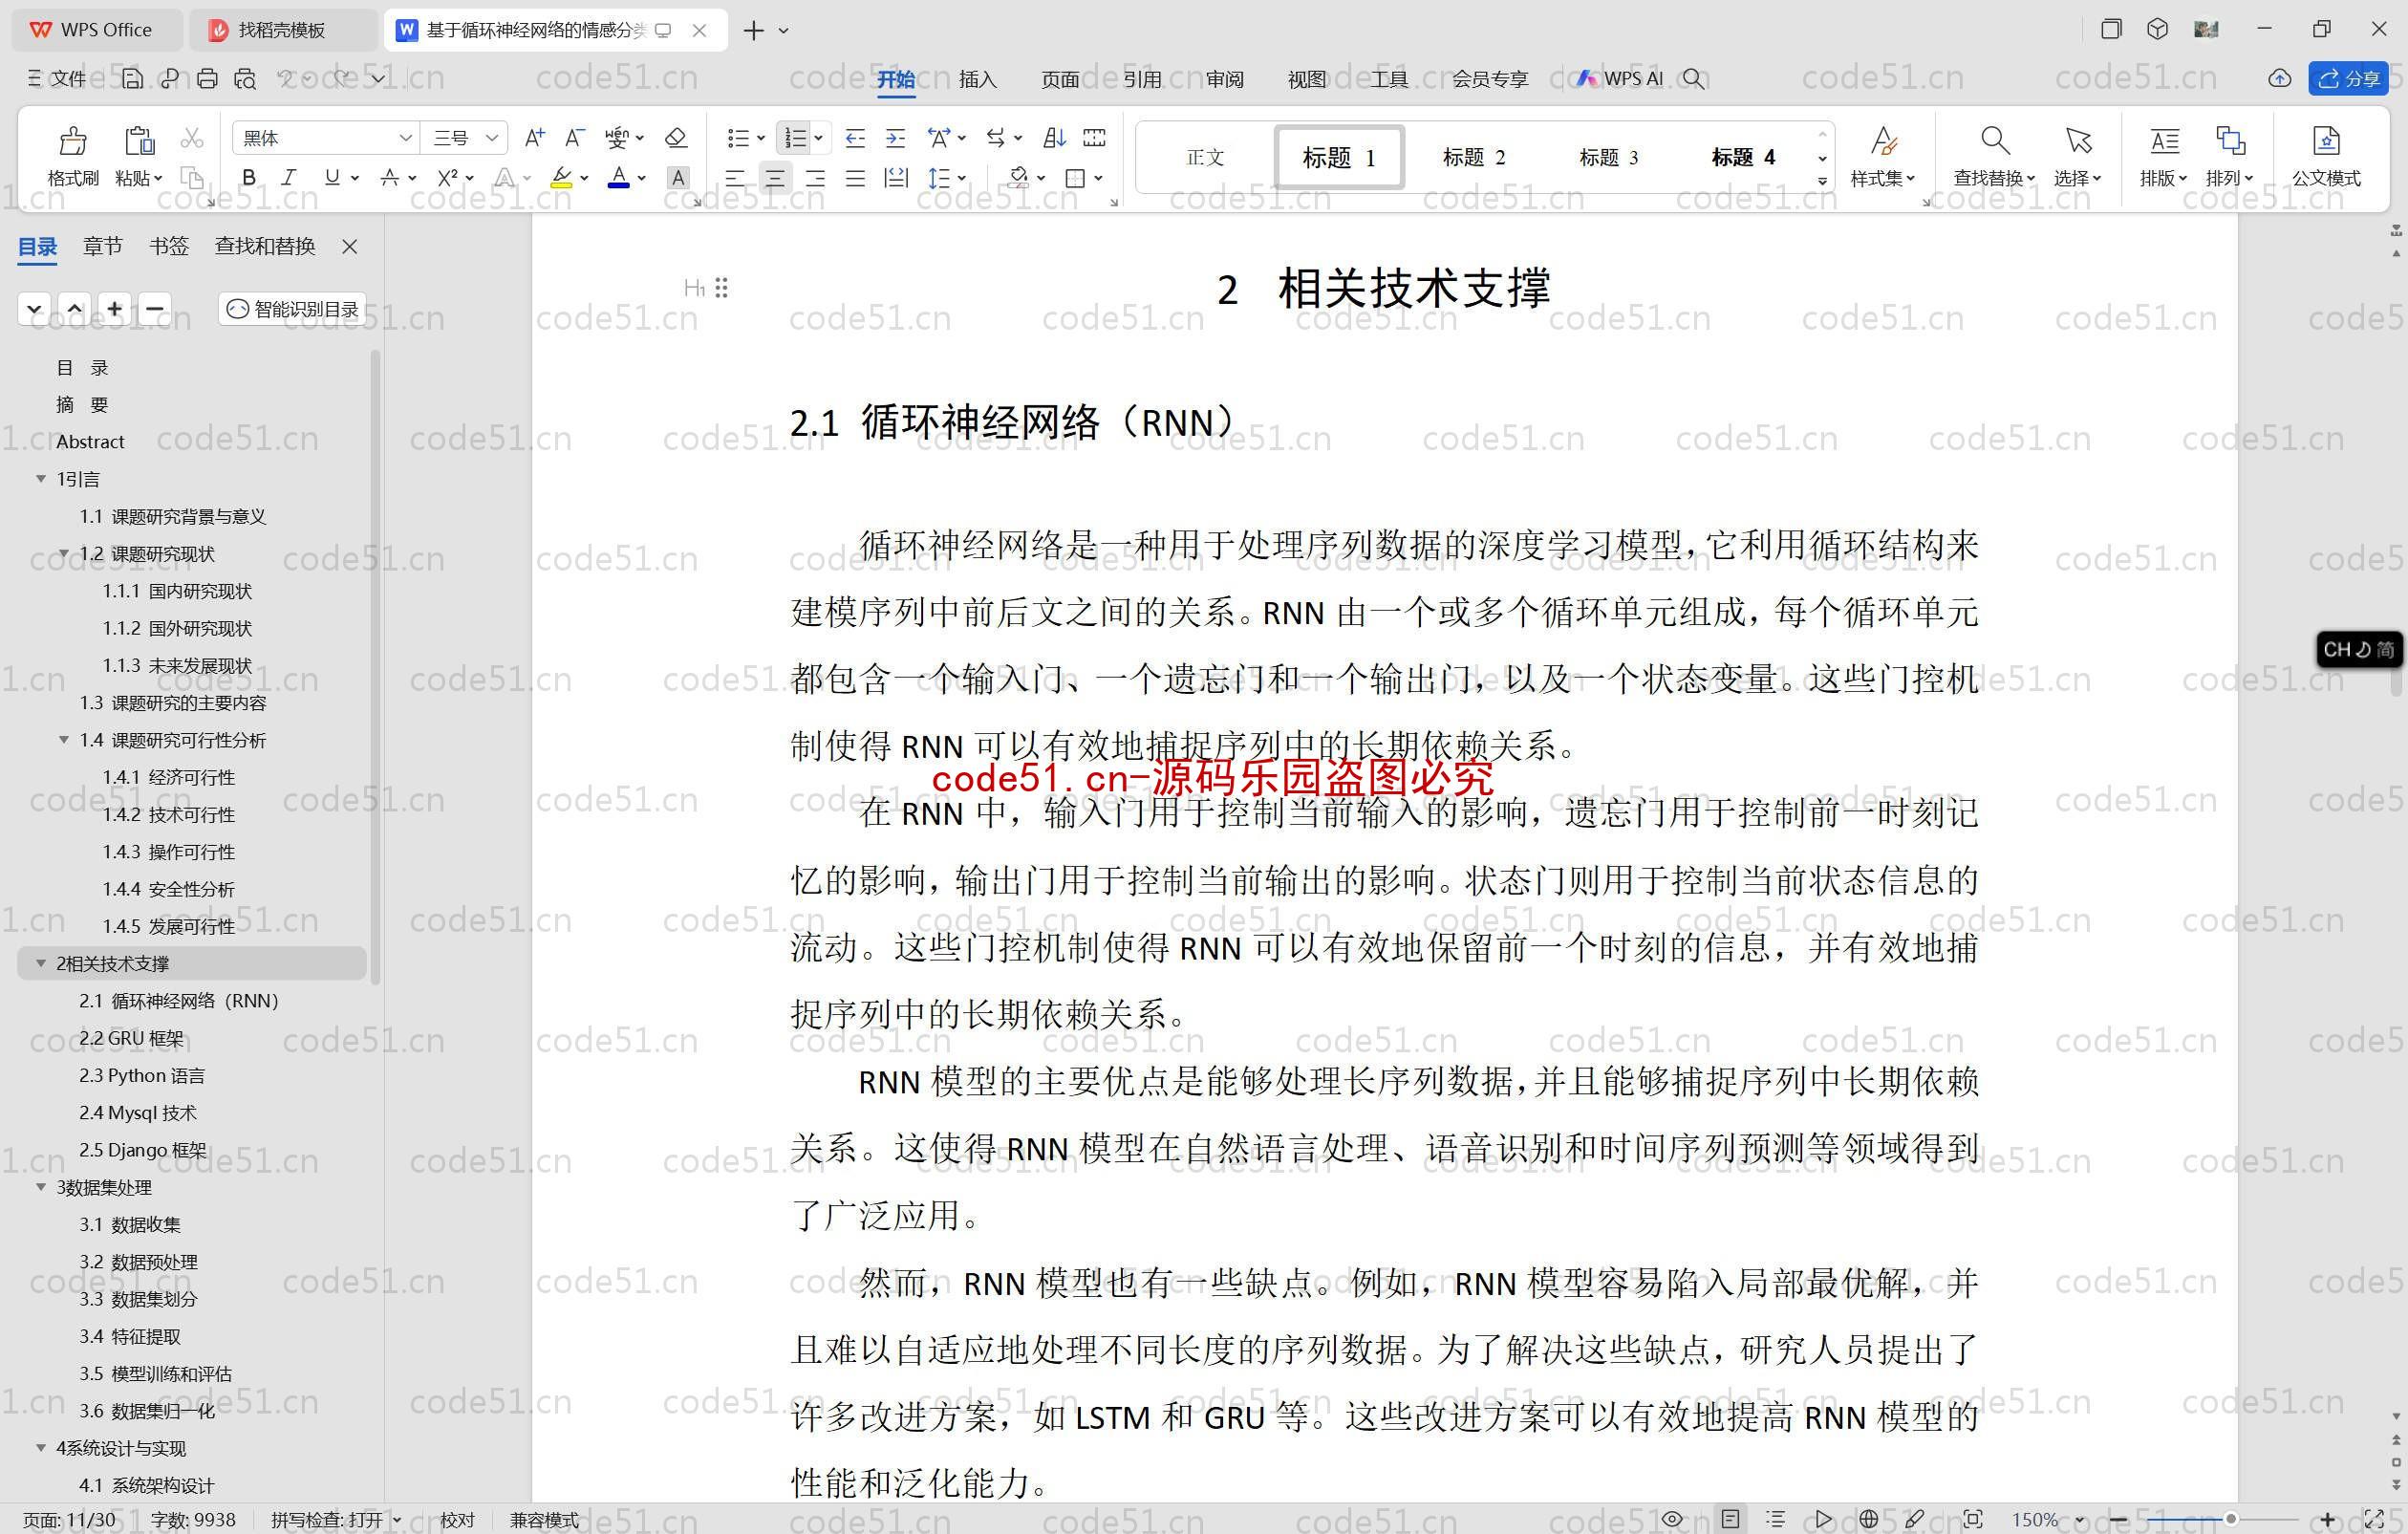Image resolution: width=2408 pixels, height=1534 pixels.
Task: Click the Typesetting (排版) icon
Action: point(2165,140)
